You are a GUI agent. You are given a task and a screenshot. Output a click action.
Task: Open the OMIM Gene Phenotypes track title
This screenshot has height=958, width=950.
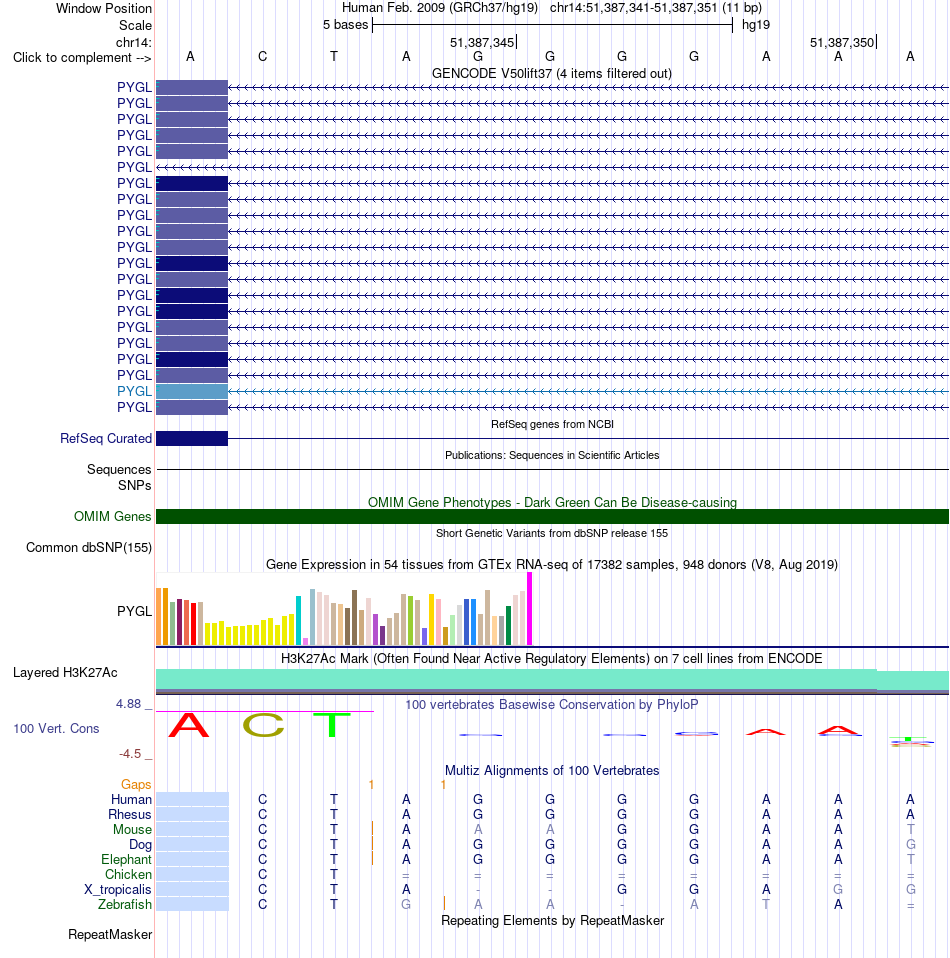click(x=552, y=502)
